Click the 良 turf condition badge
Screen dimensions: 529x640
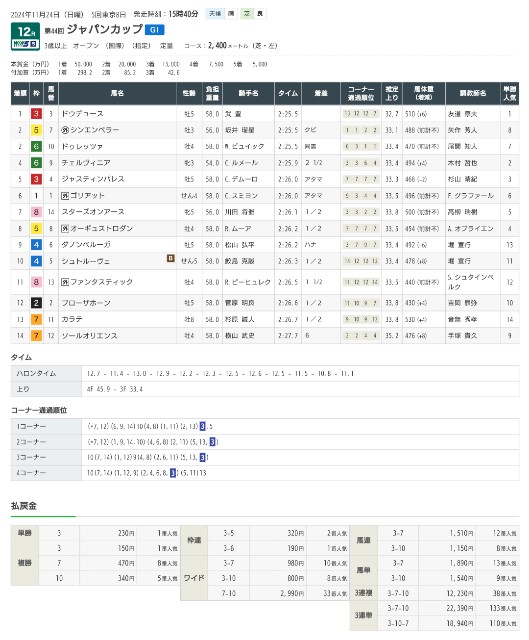260,13
